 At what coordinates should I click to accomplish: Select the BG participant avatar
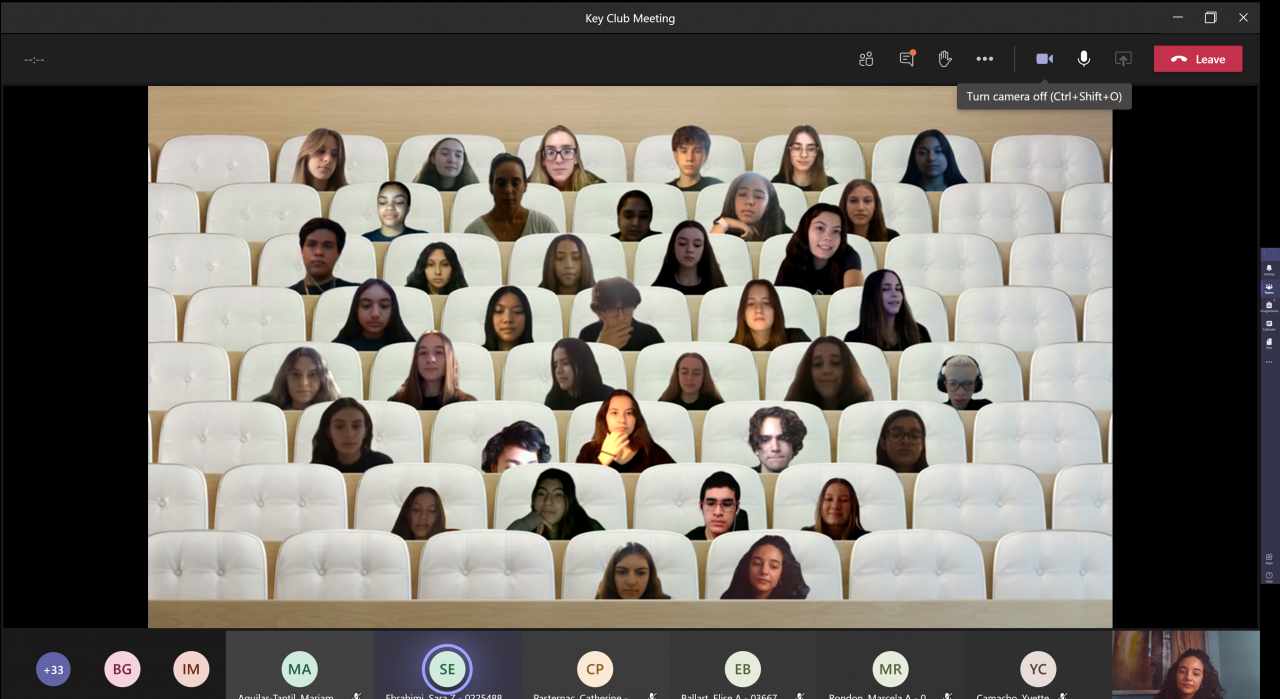click(x=122, y=669)
